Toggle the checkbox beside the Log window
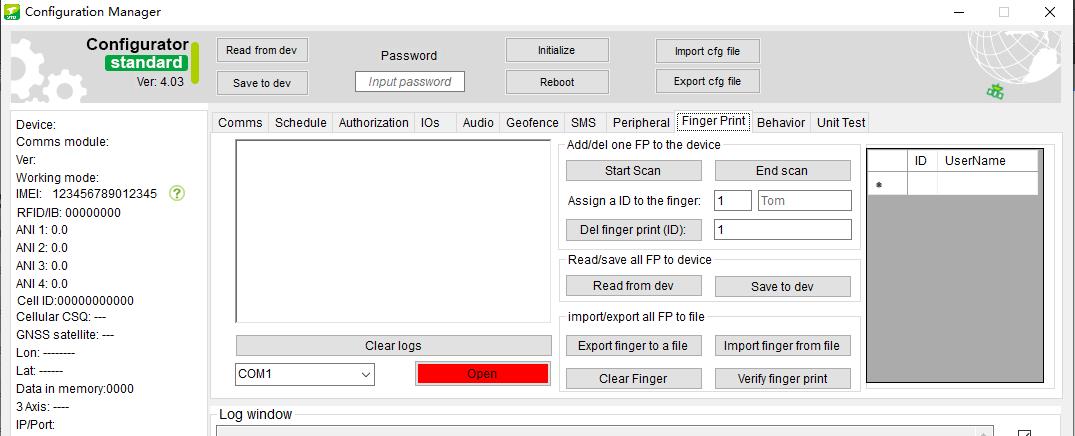Screen dimensions: 1075x436 click(1024, 433)
